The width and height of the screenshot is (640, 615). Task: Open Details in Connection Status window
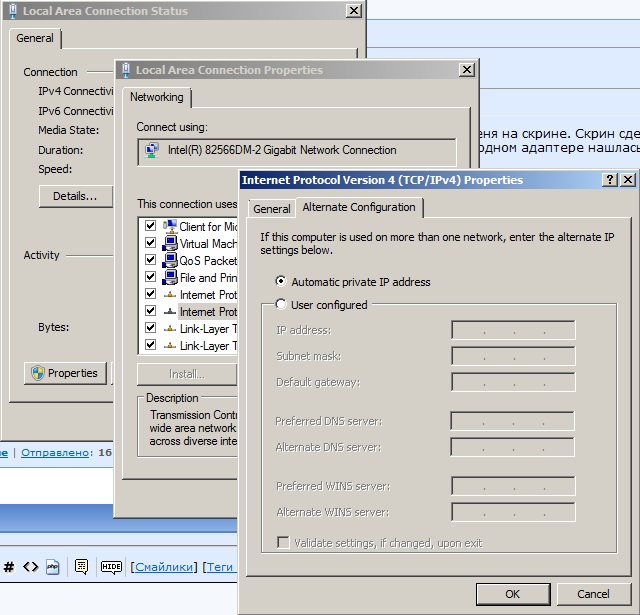pyautogui.click(x=75, y=196)
